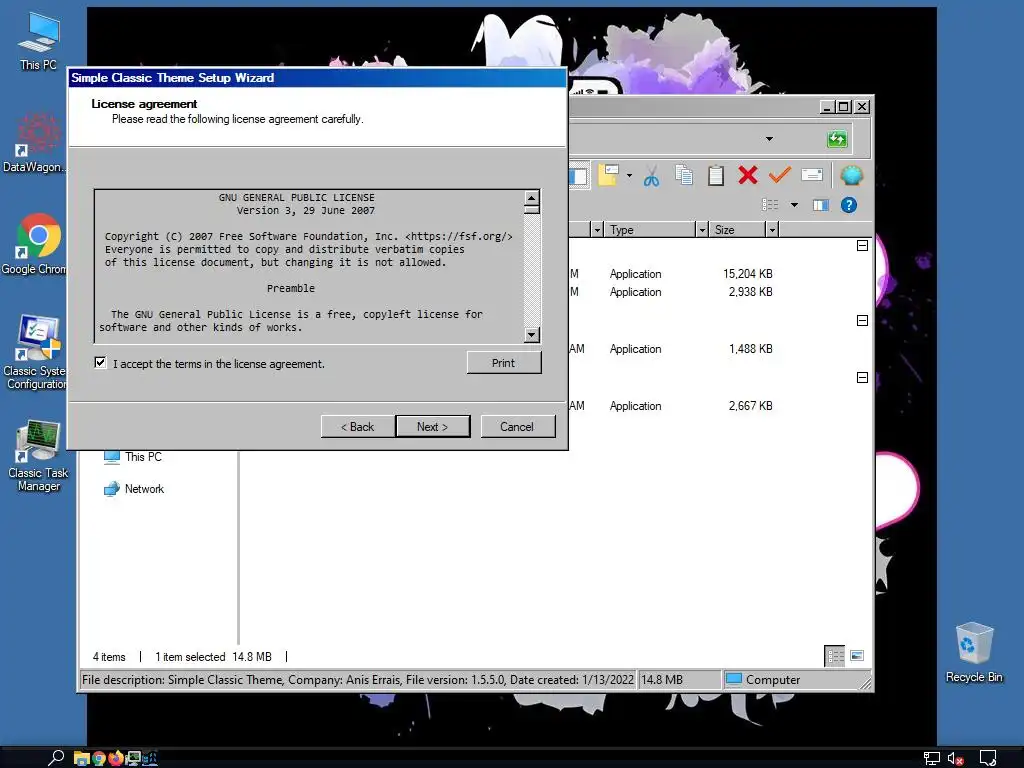This screenshot has width=1024, height=768.
Task: Click the Copy icon in Explorer toolbar
Action: (684, 176)
